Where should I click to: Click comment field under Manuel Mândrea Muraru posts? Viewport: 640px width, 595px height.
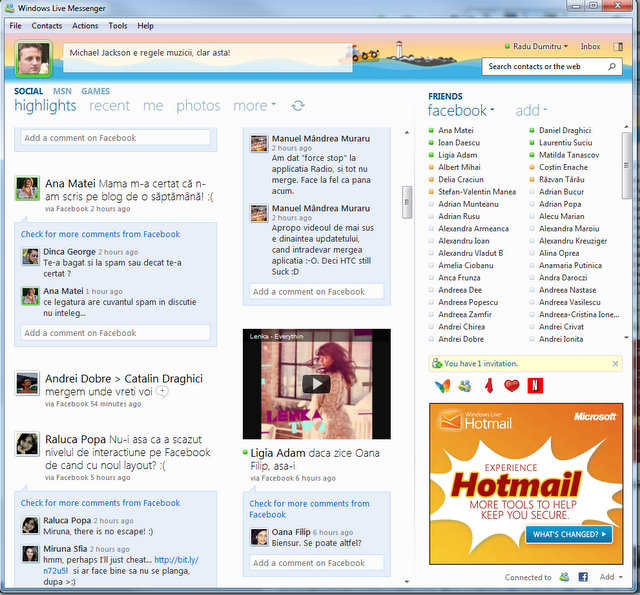click(316, 291)
